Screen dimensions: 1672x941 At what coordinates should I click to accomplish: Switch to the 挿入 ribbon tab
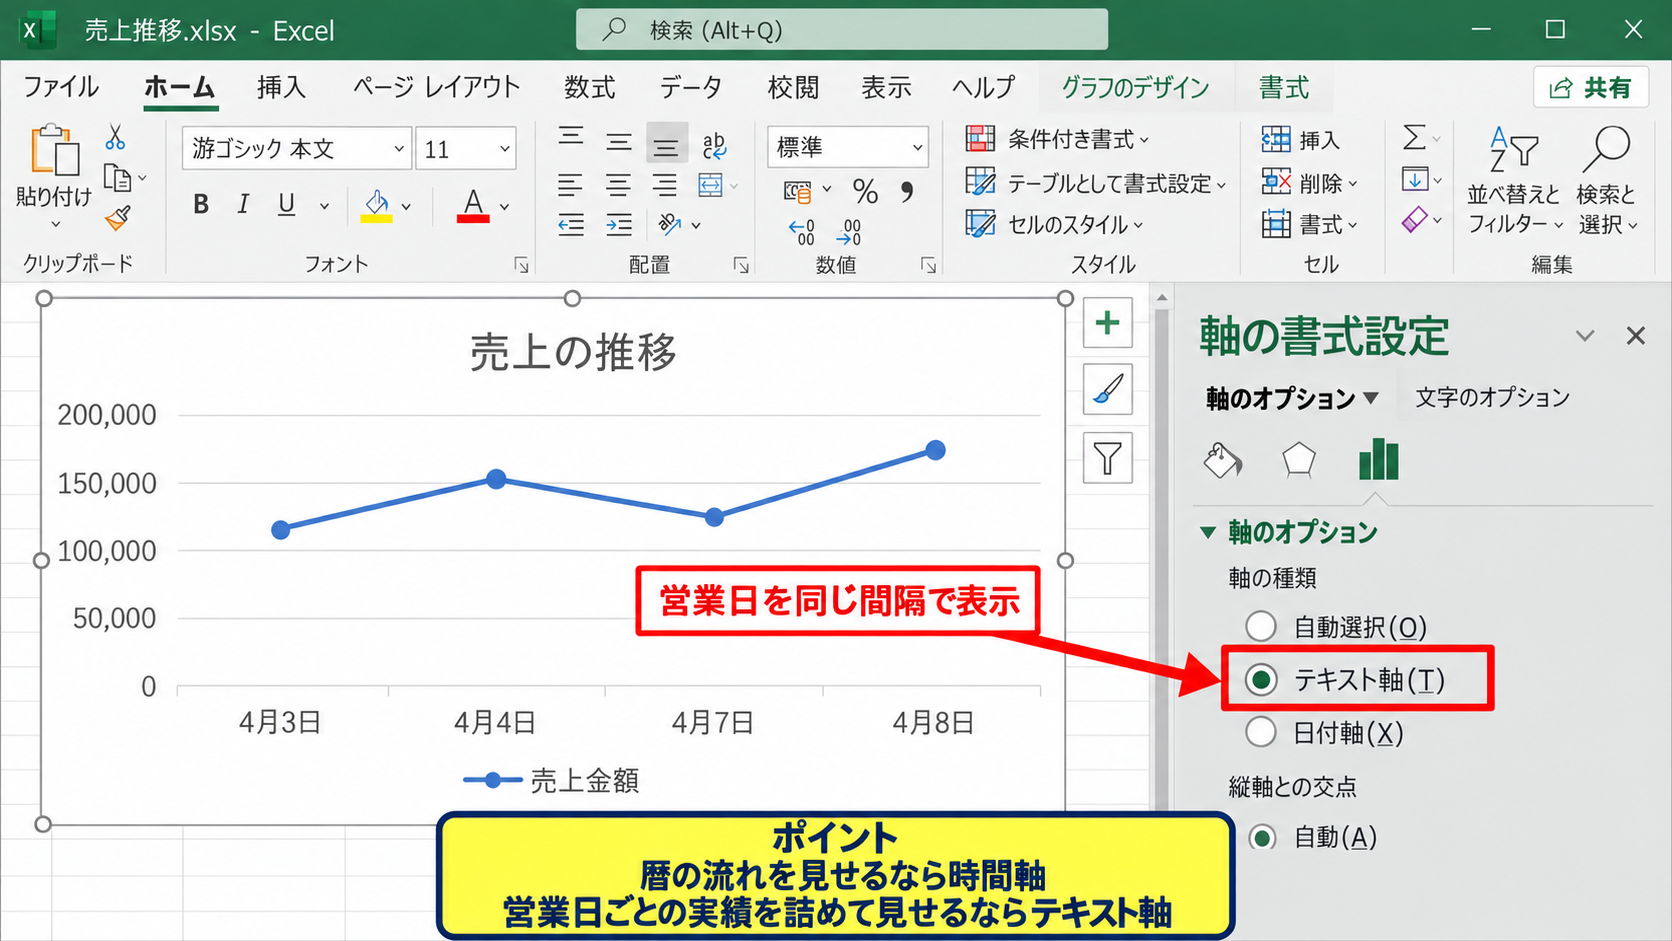(281, 88)
